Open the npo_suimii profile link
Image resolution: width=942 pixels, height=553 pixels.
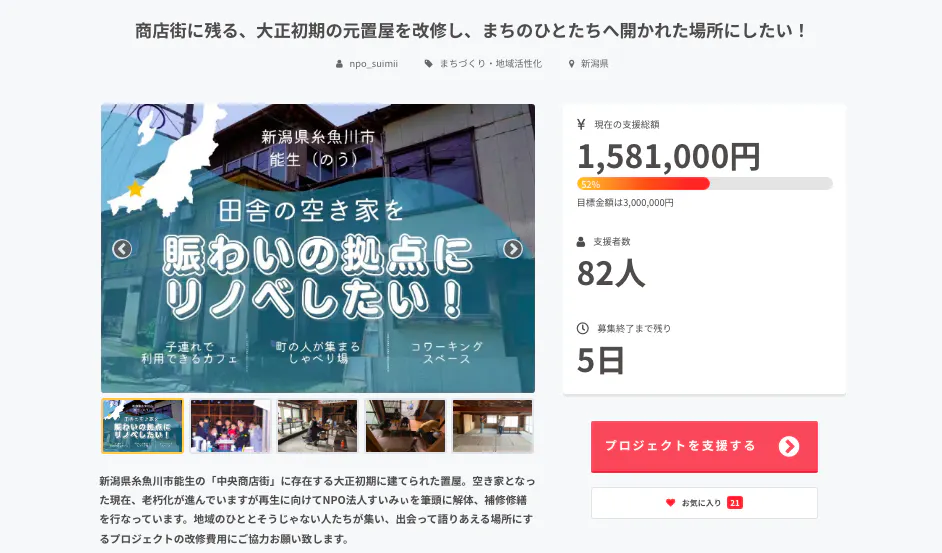(373, 64)
